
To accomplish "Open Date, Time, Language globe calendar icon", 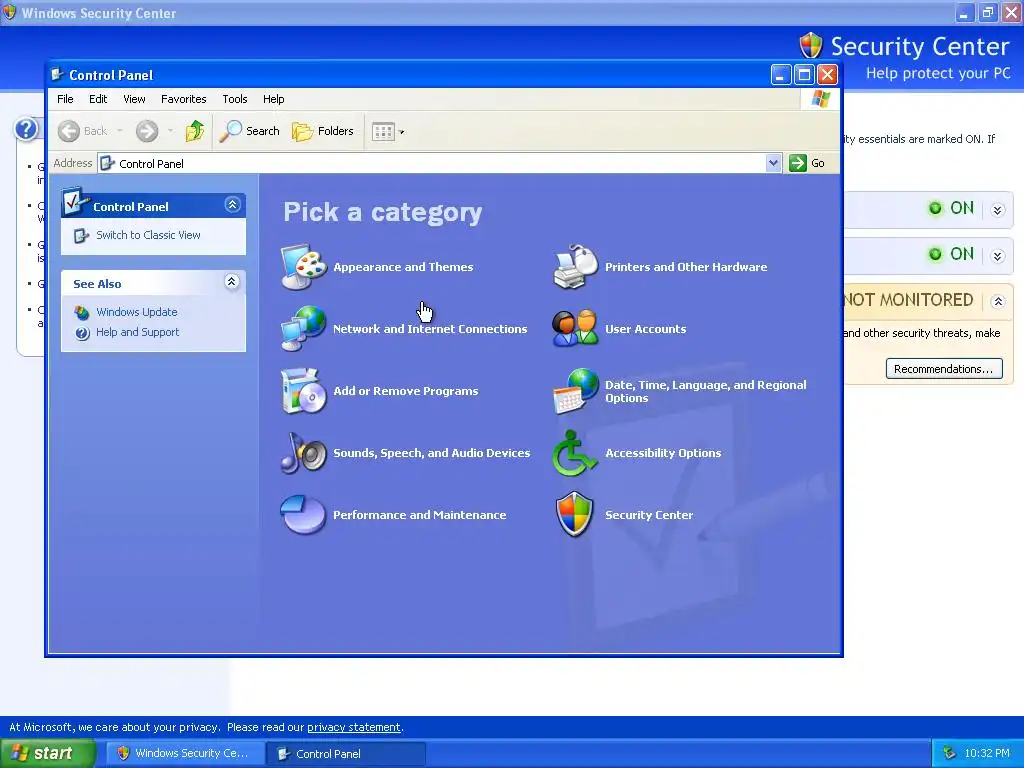I will pyautogui.click(x=575, y=391).
